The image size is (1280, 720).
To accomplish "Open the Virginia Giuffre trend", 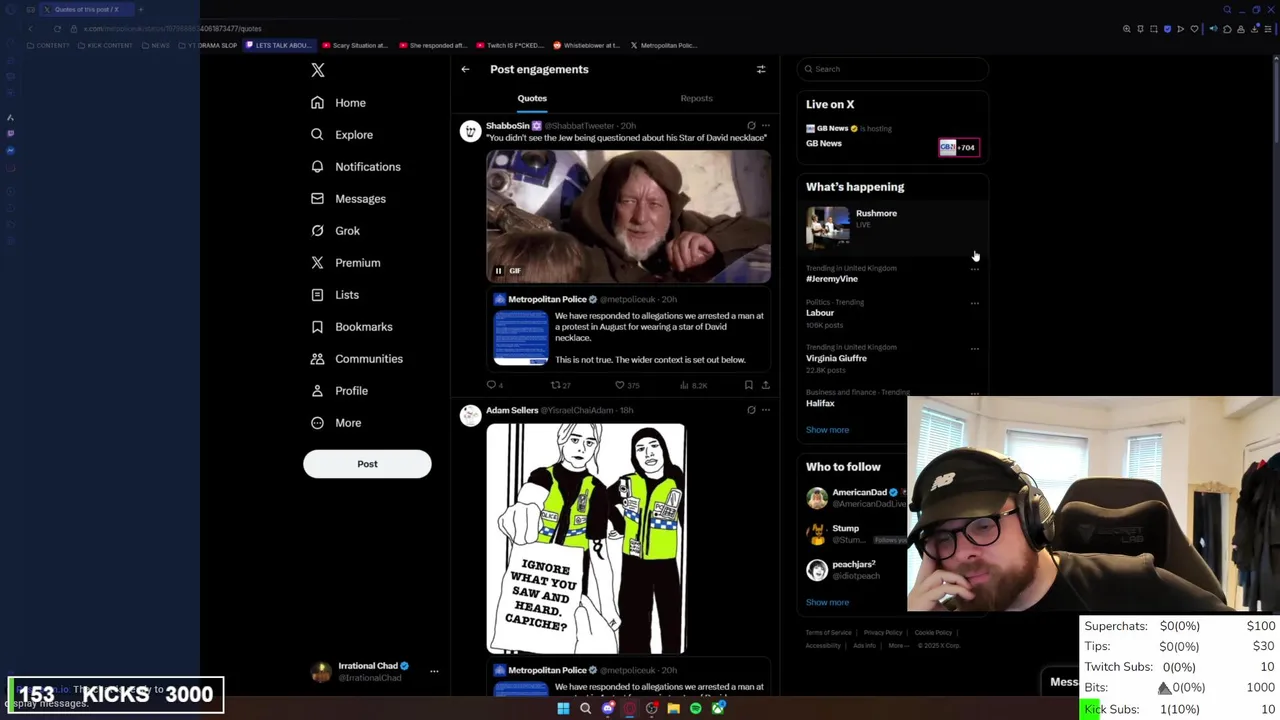I will pos(836,358).
